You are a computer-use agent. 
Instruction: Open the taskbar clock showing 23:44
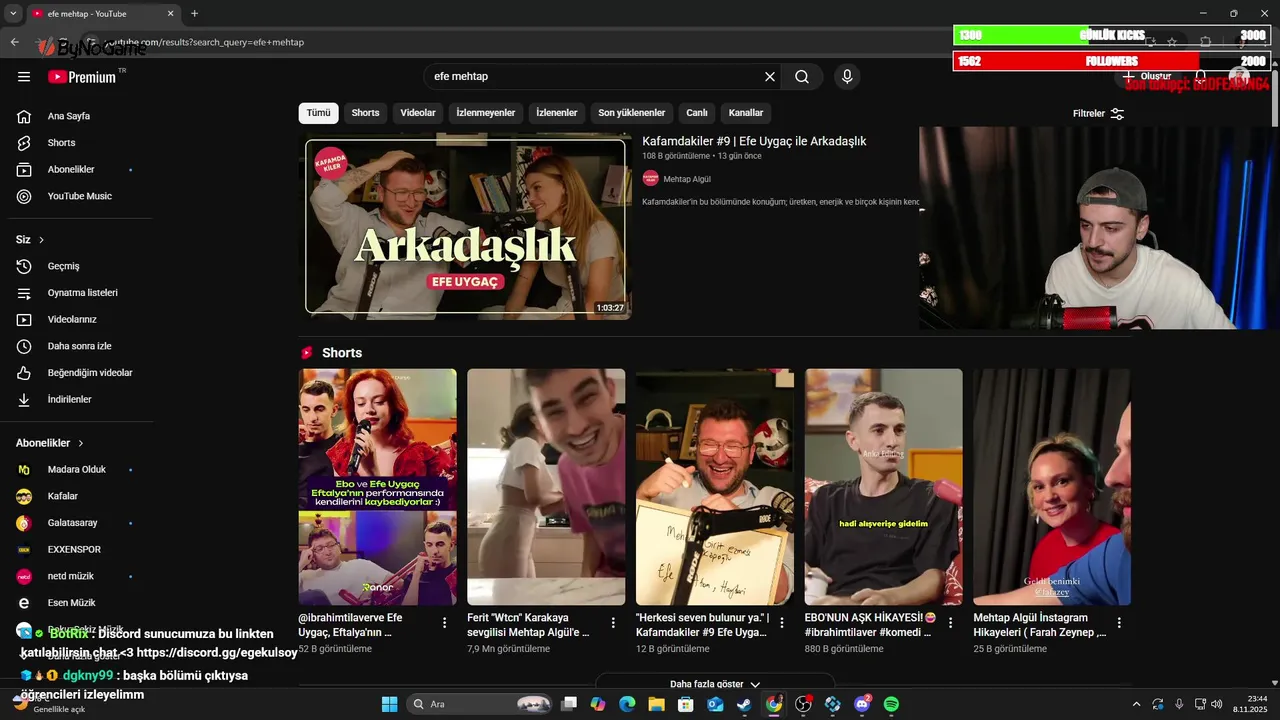coord(1249,704)
